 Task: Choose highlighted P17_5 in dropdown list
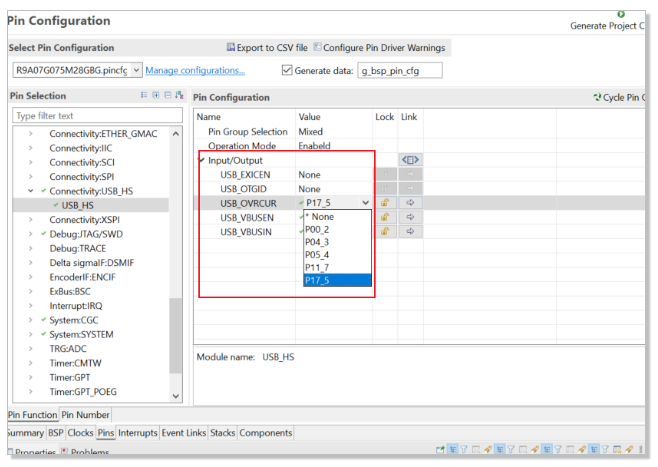click(337, 280)
